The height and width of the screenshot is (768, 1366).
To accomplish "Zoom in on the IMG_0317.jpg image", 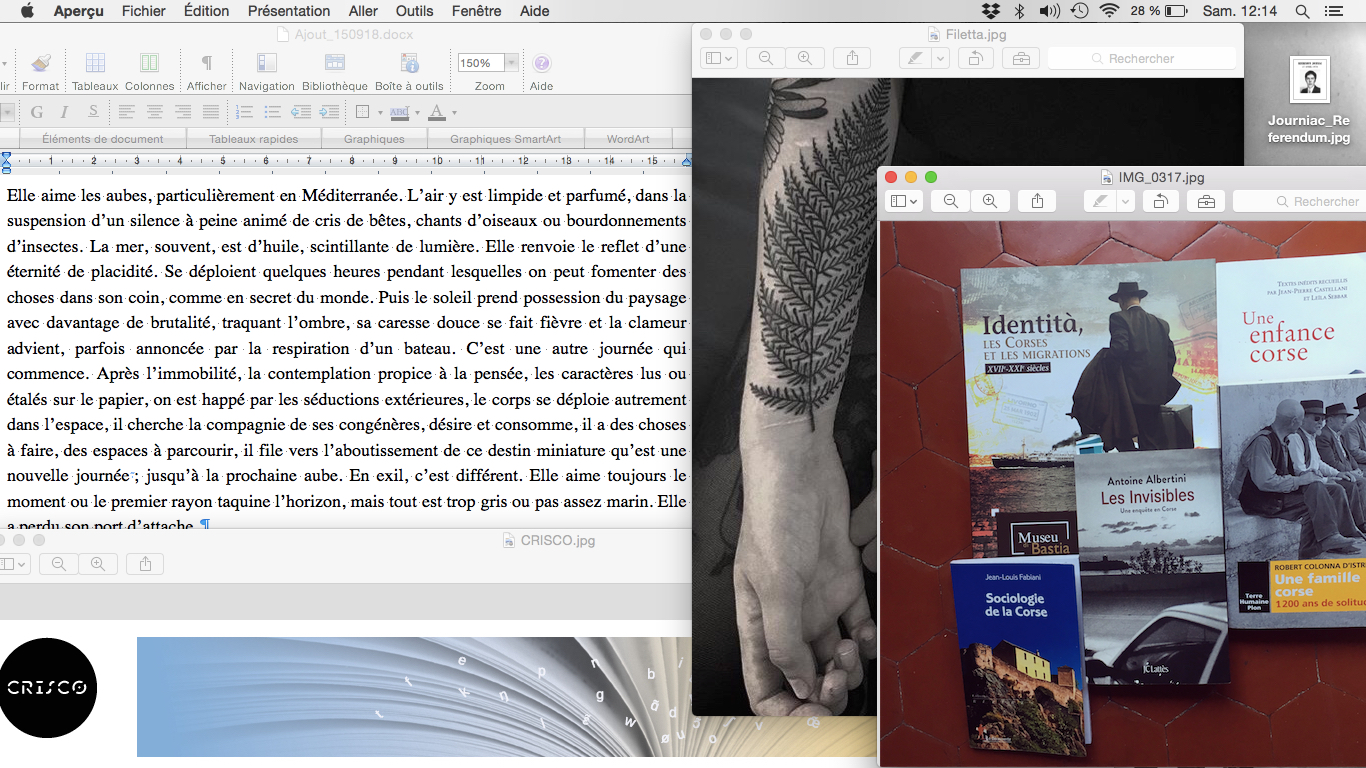I will [x=989, y=202].
